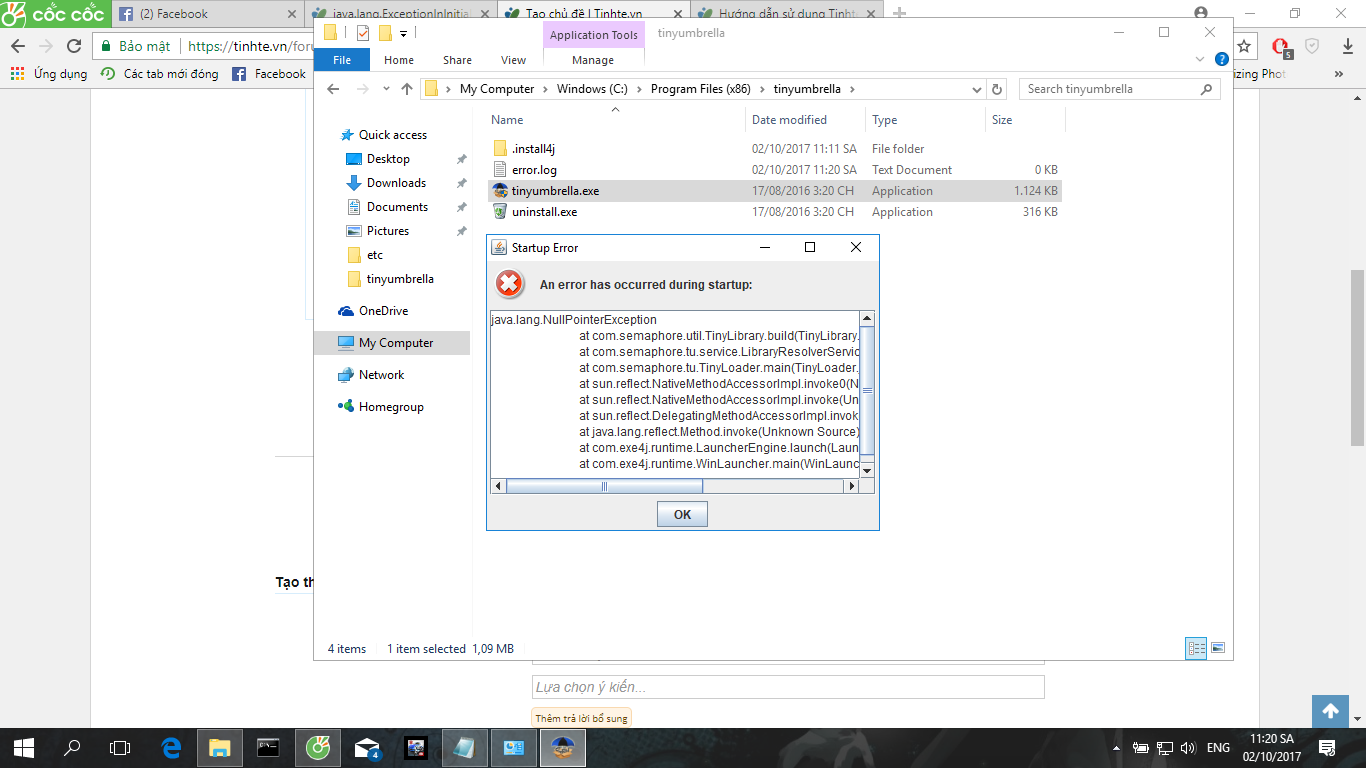Click Properties icon in quick access toolbar

363,33
